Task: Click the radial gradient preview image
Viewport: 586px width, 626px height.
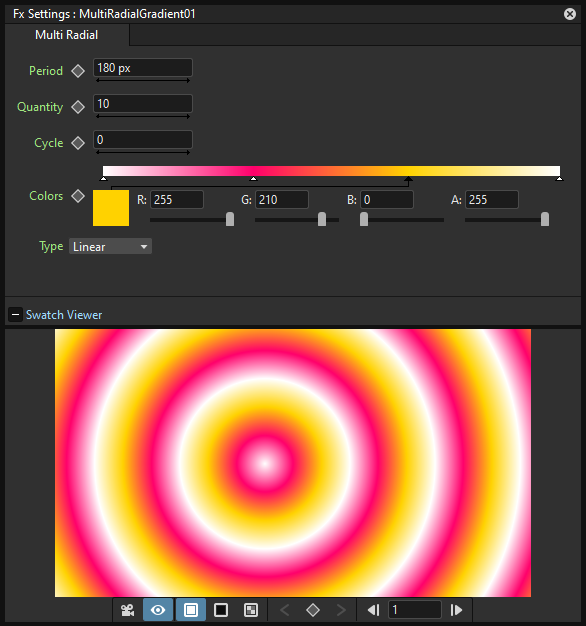Action: (x=293, y=463)
